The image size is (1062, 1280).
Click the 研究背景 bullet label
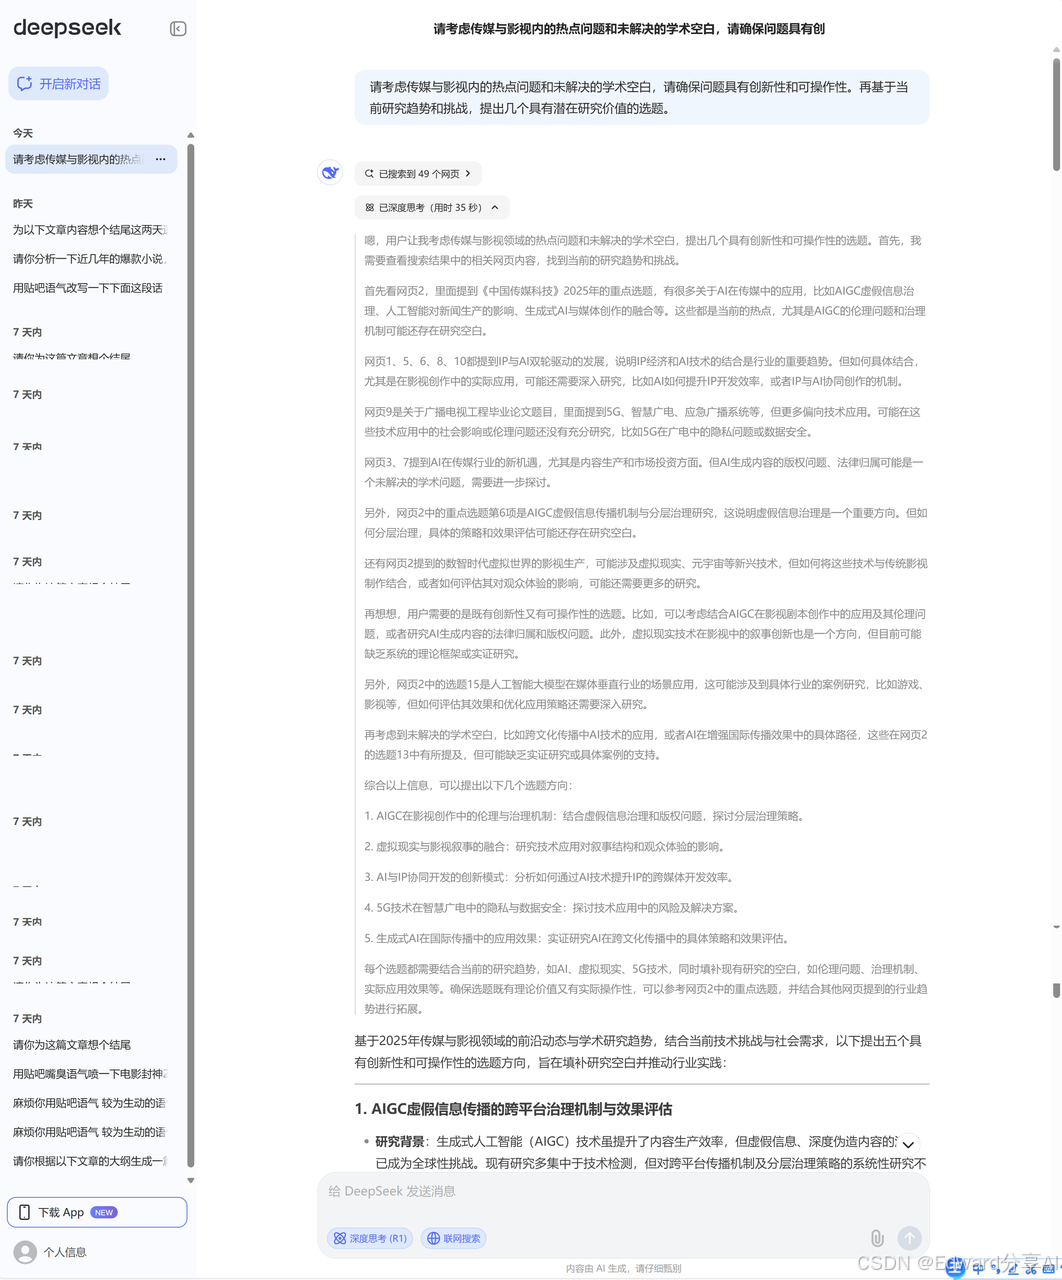coord(400,1142)
